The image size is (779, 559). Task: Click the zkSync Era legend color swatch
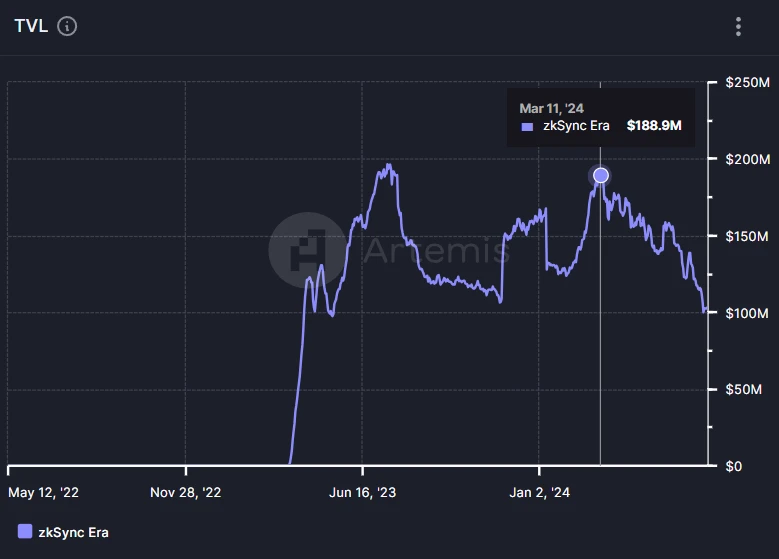pos(25,532)
